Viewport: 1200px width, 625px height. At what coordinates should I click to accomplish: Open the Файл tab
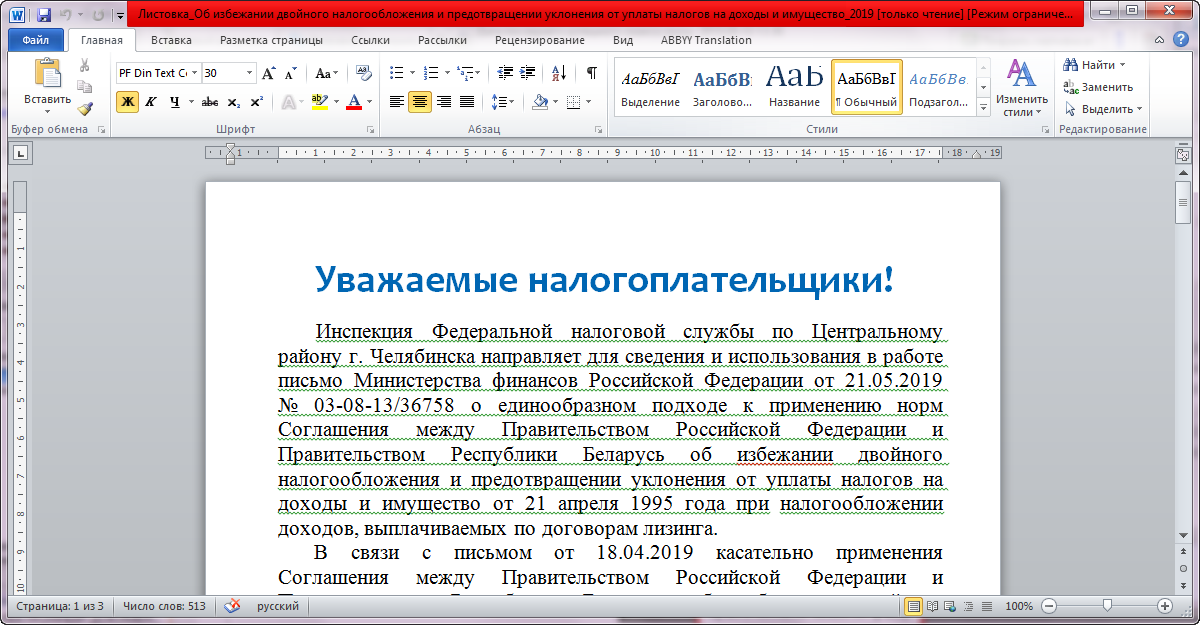pyautogui.click(x=35, y=41)
